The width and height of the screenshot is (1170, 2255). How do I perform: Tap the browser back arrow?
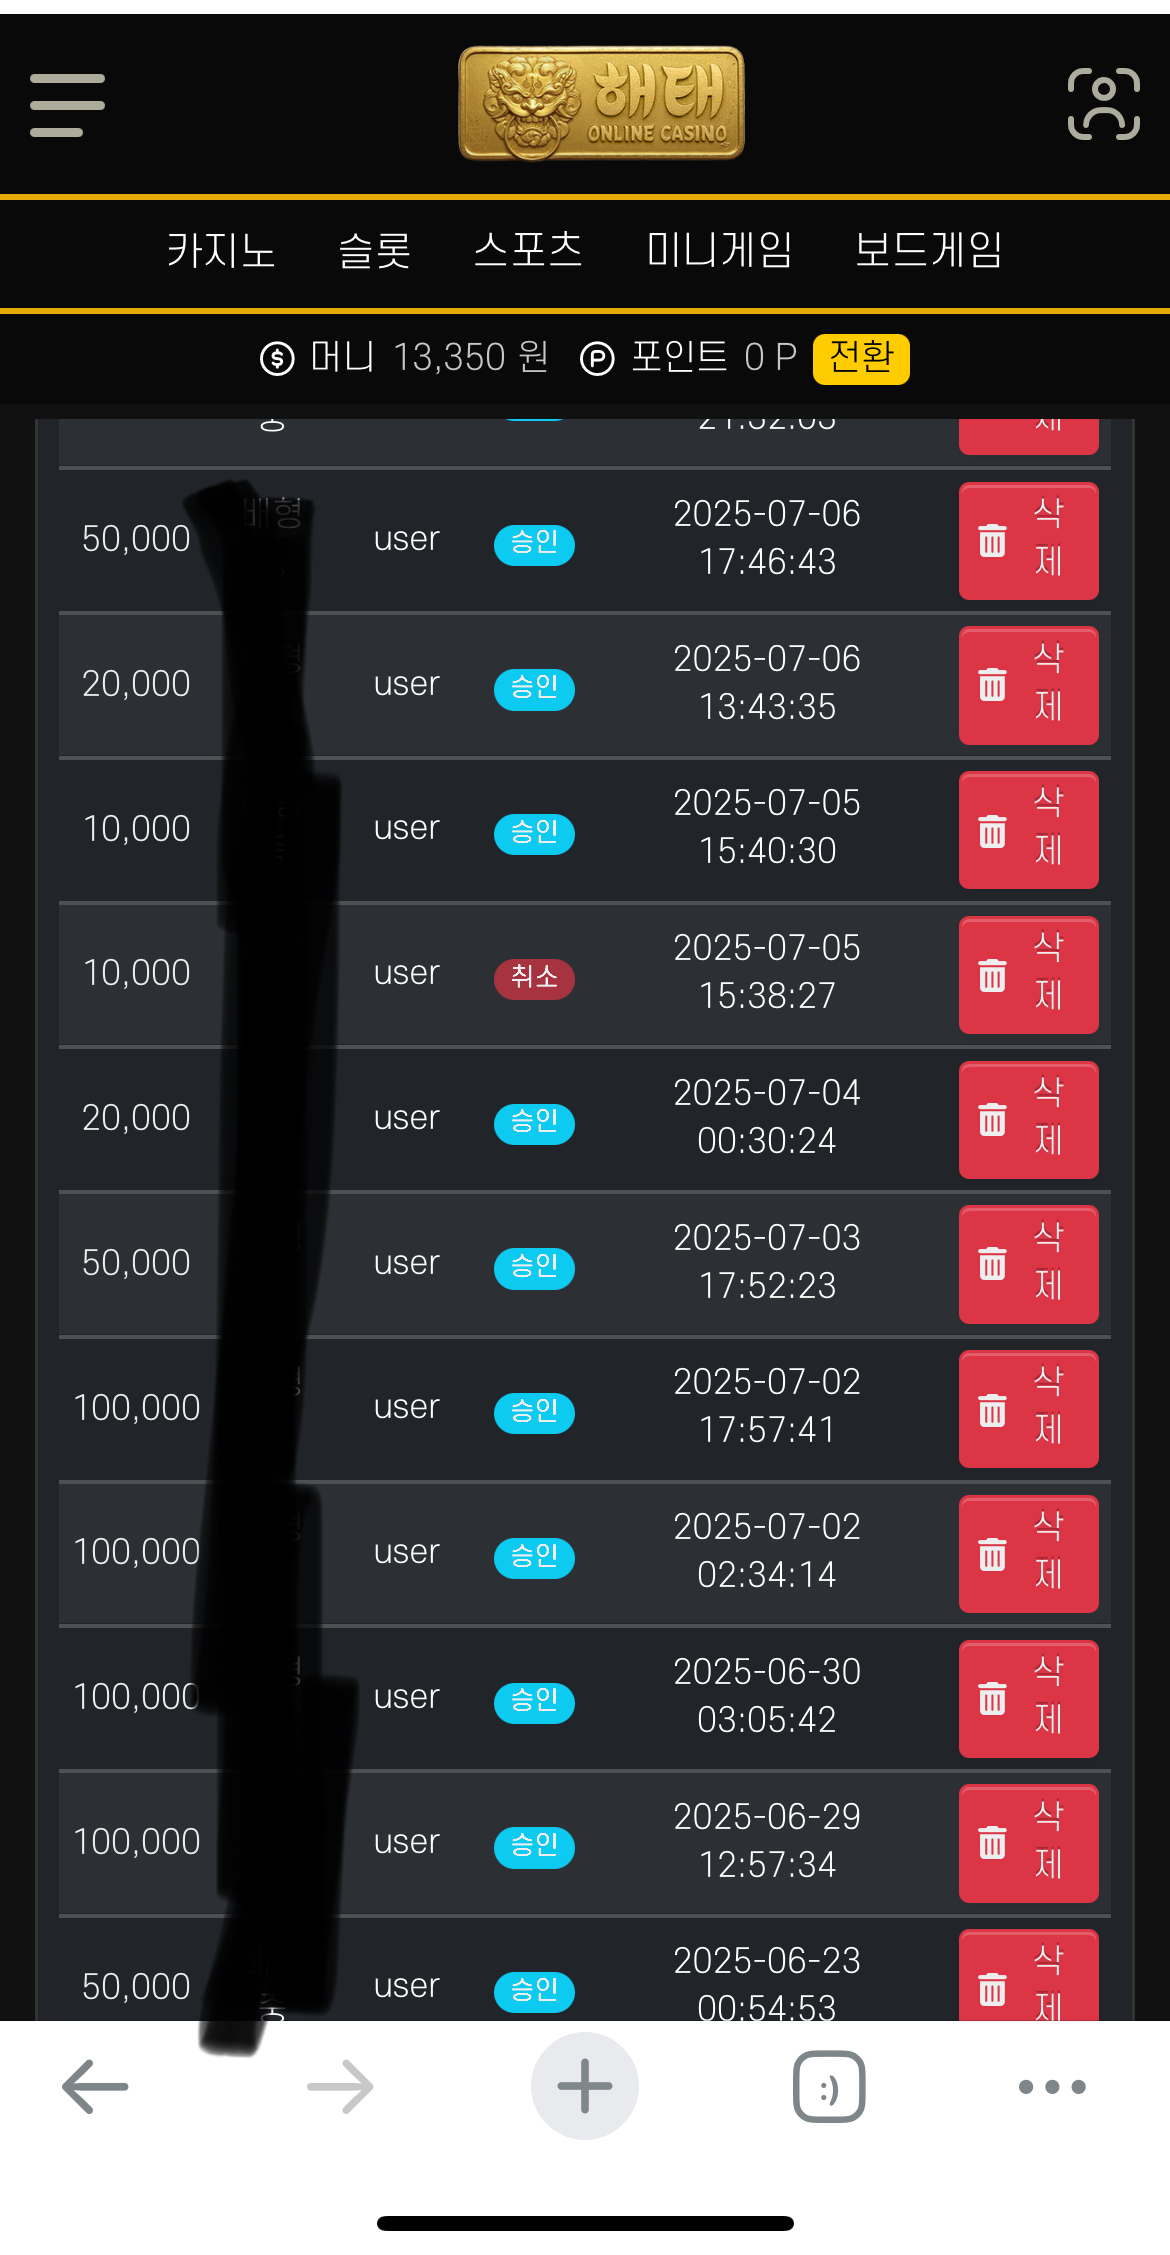pyautogui.click(x=95, y=2086)
